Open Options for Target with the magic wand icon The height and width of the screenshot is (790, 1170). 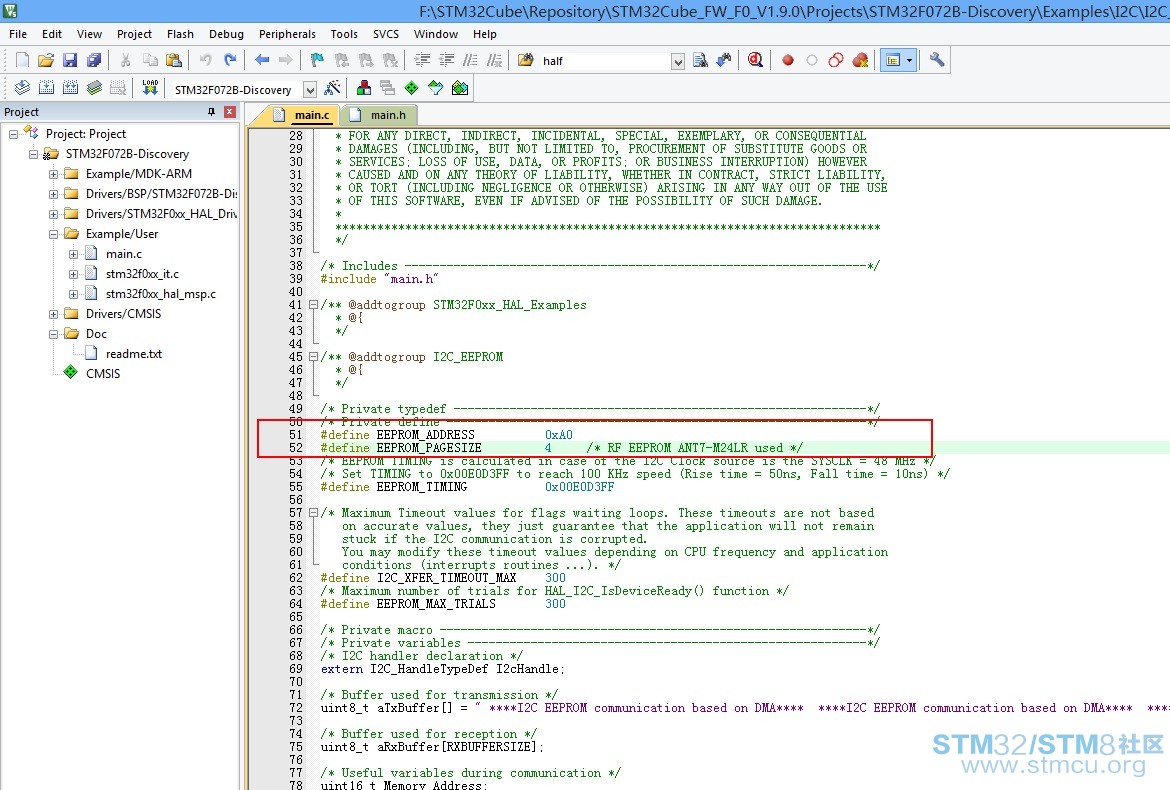point(332,89)
